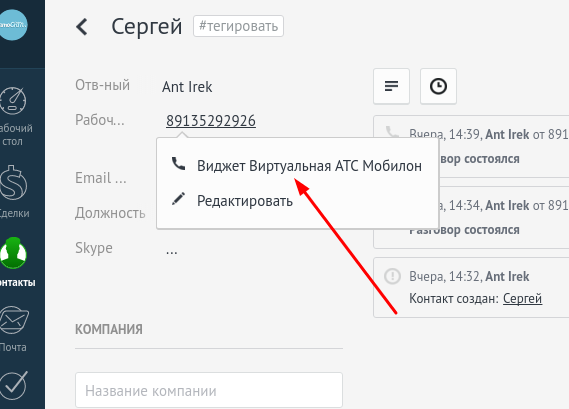This screenshot has width=569, height=409.
Task: Open the tasks checkmark icon in sidebar
Action: click(x=13, y=385)
